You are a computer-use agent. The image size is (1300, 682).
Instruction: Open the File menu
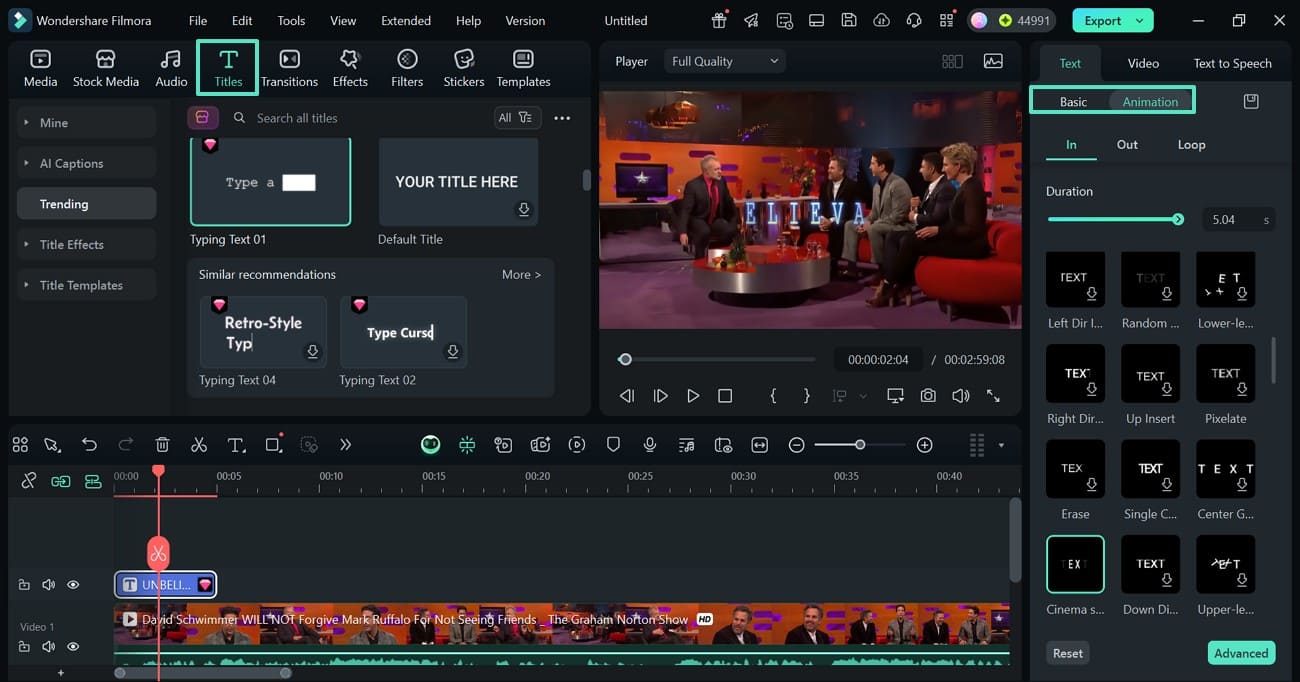pyautogui.click(x=198, y=20)
